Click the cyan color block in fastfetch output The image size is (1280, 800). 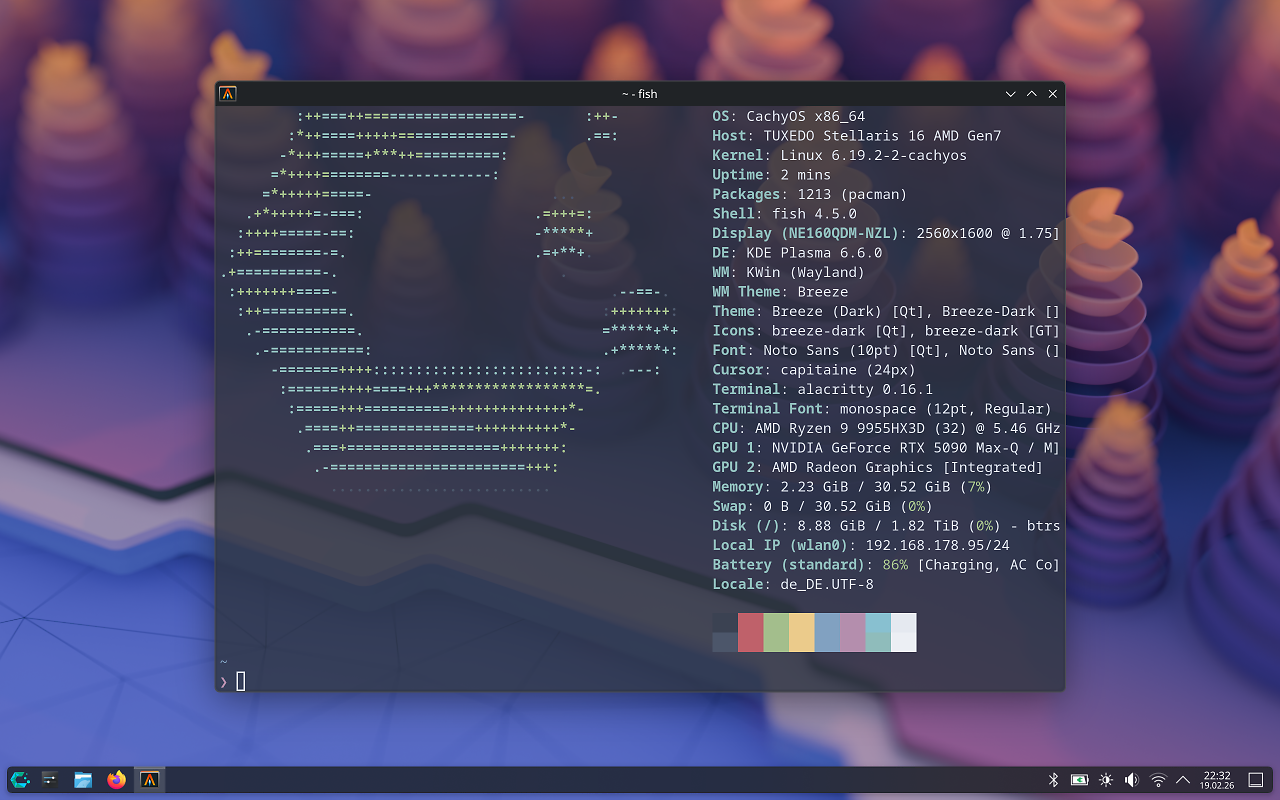[x=878, y=633]
